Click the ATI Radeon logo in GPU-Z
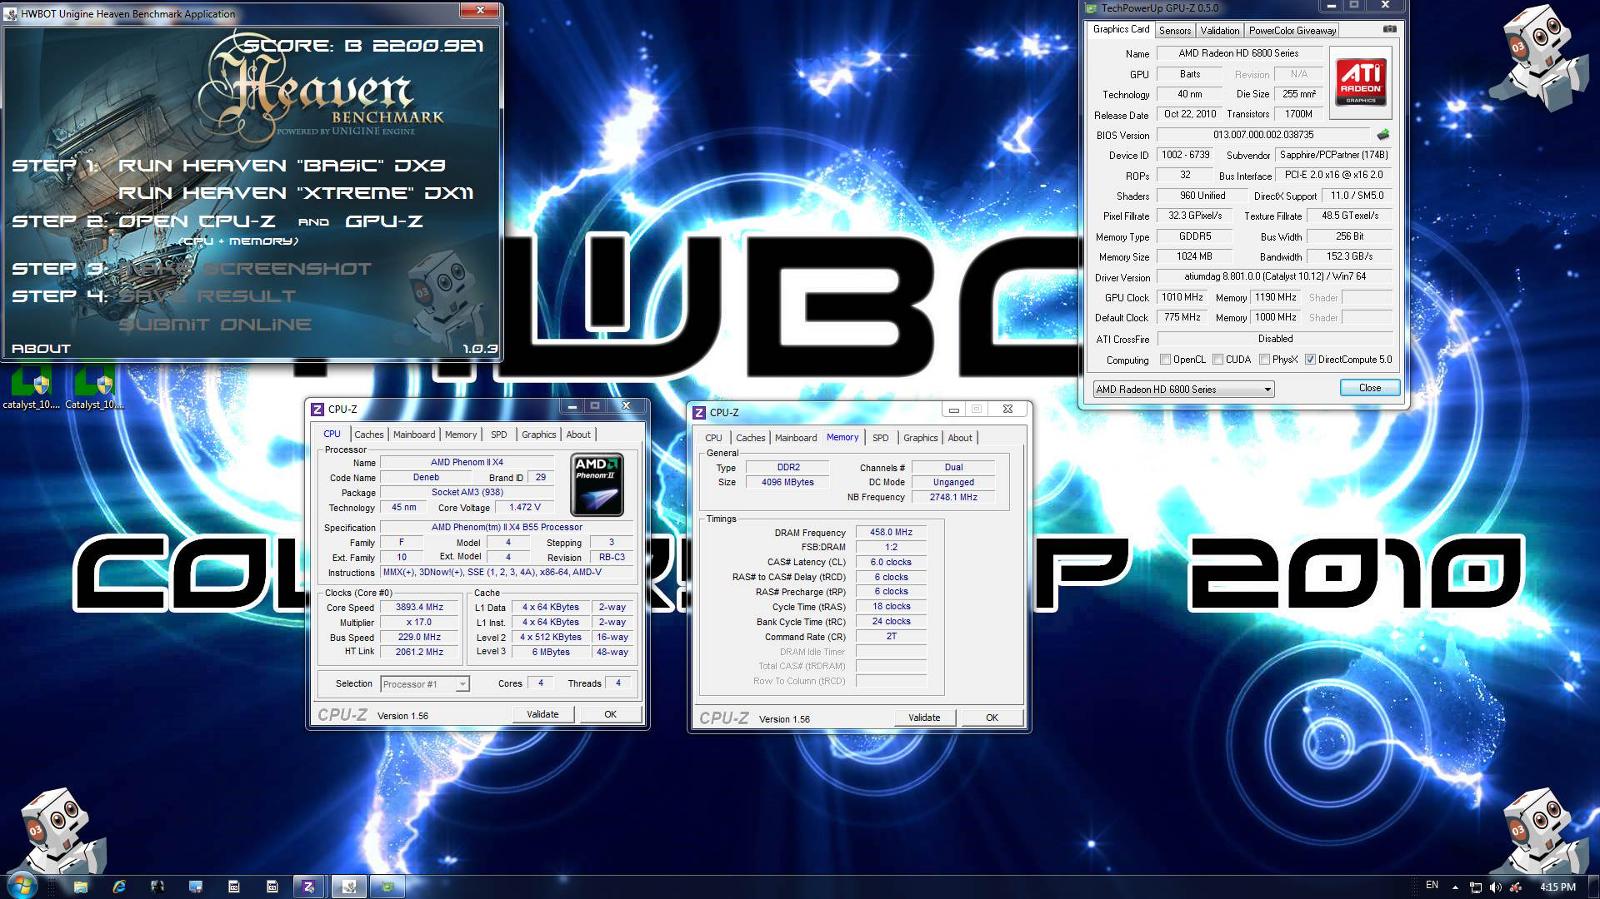This screenshot has width=1600, height=899. tap(1361, 81)
